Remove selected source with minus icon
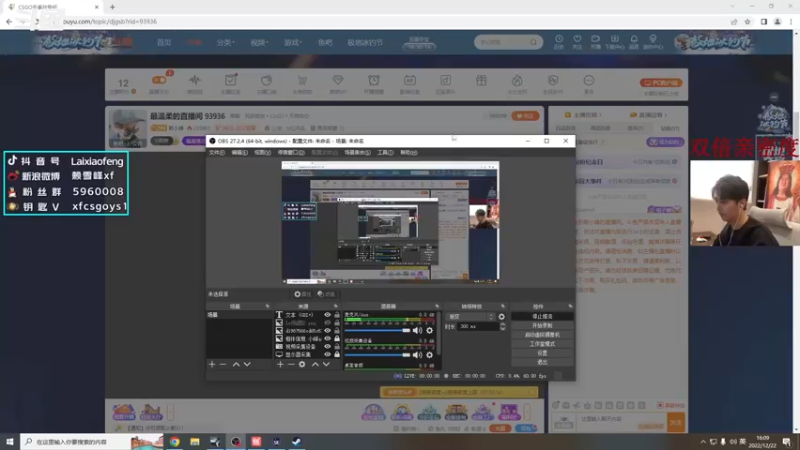The height and width of the screenshot is (450, 800). 291,364
